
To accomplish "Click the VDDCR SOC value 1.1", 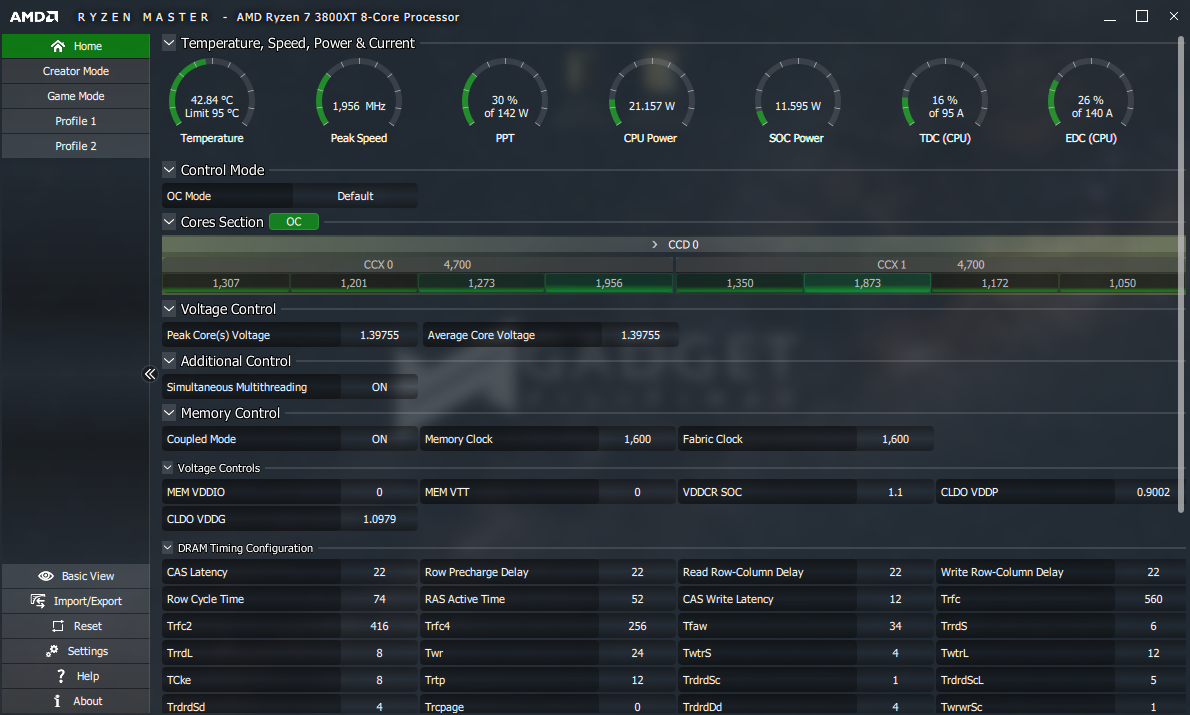I will tap(896, 493).
